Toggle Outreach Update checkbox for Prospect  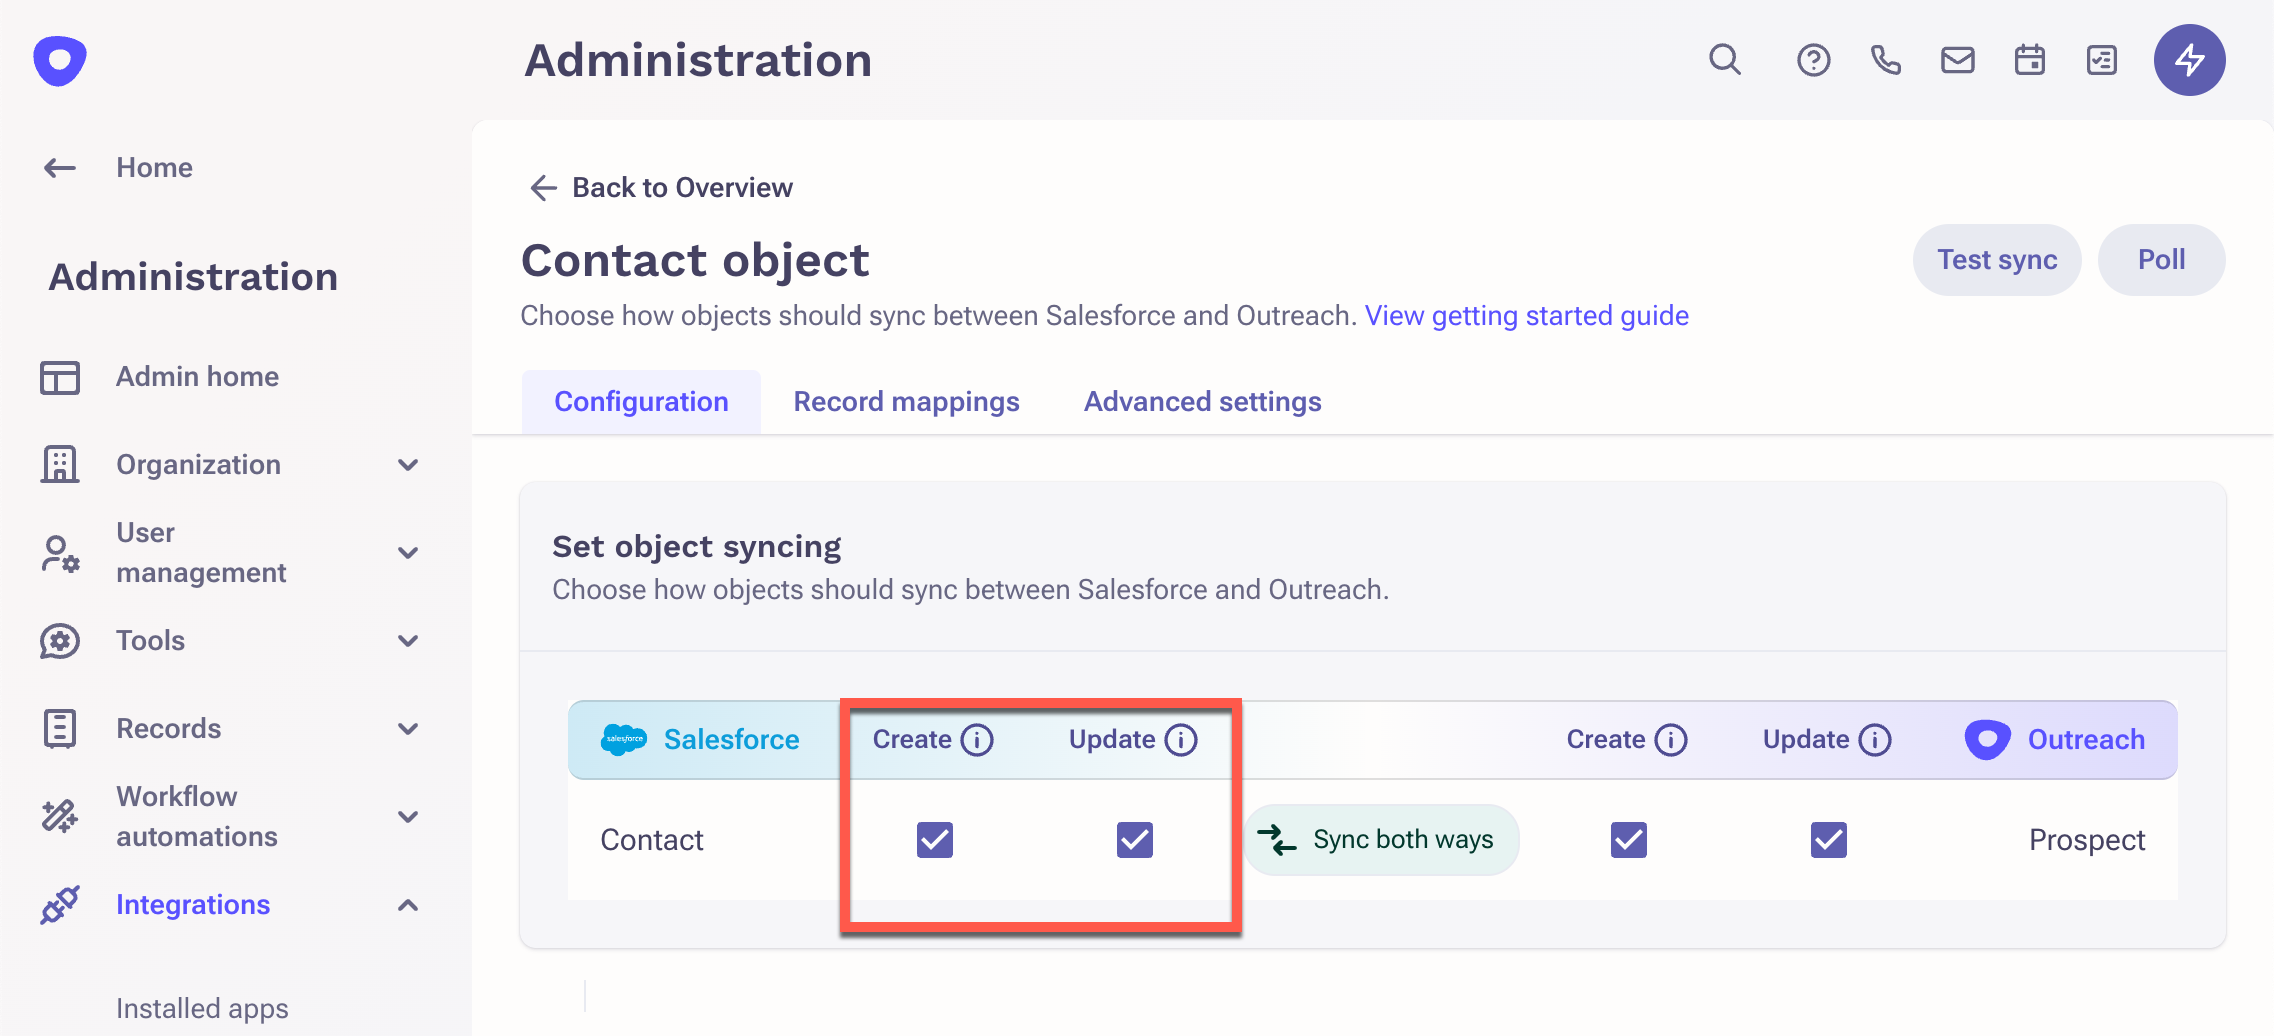point(1829,840)
